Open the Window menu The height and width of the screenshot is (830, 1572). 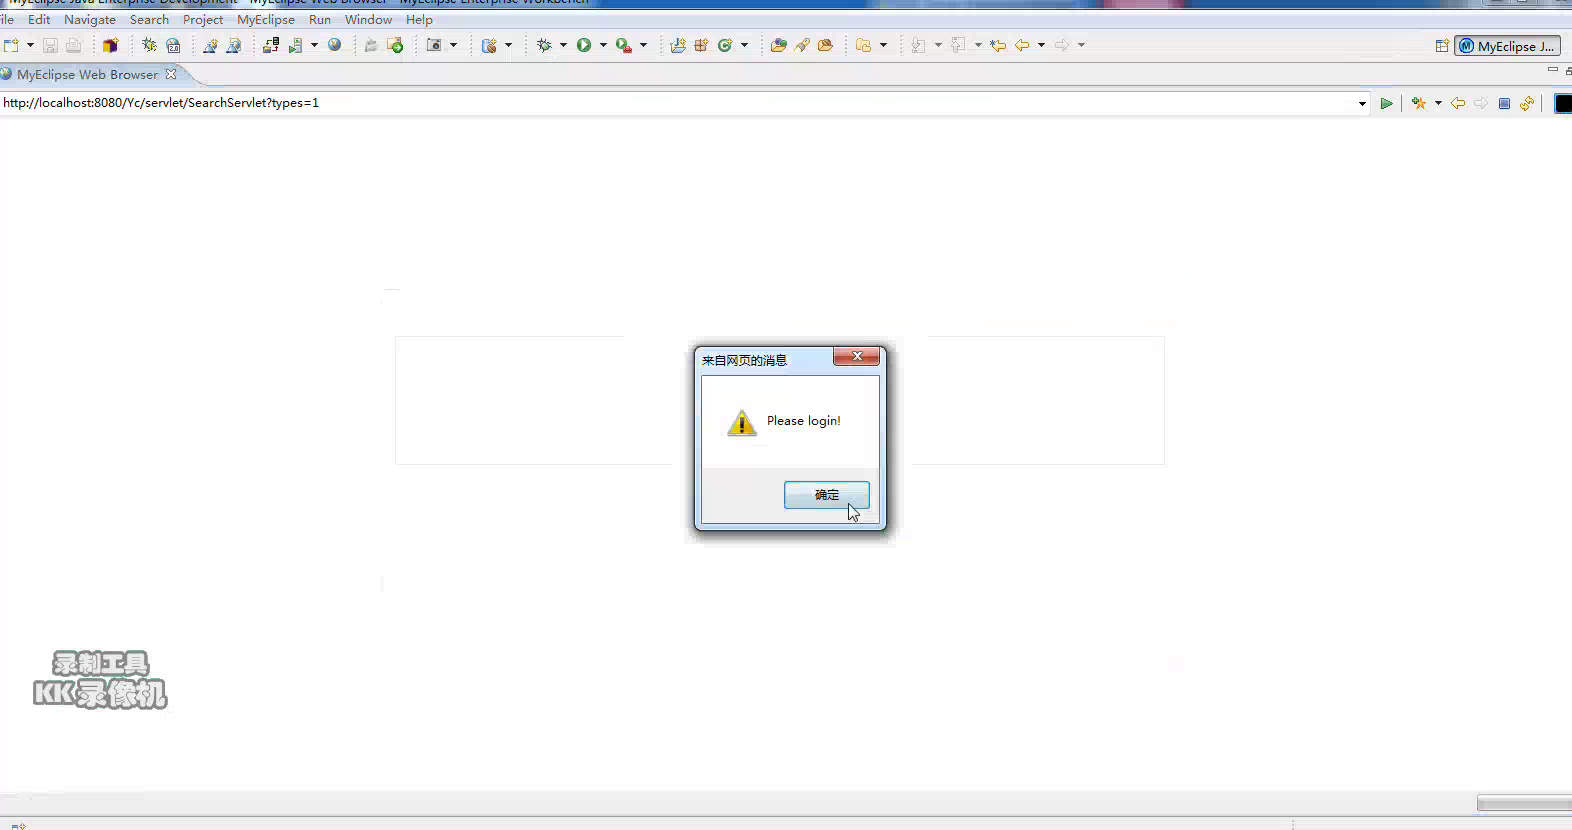pos(368,19)
